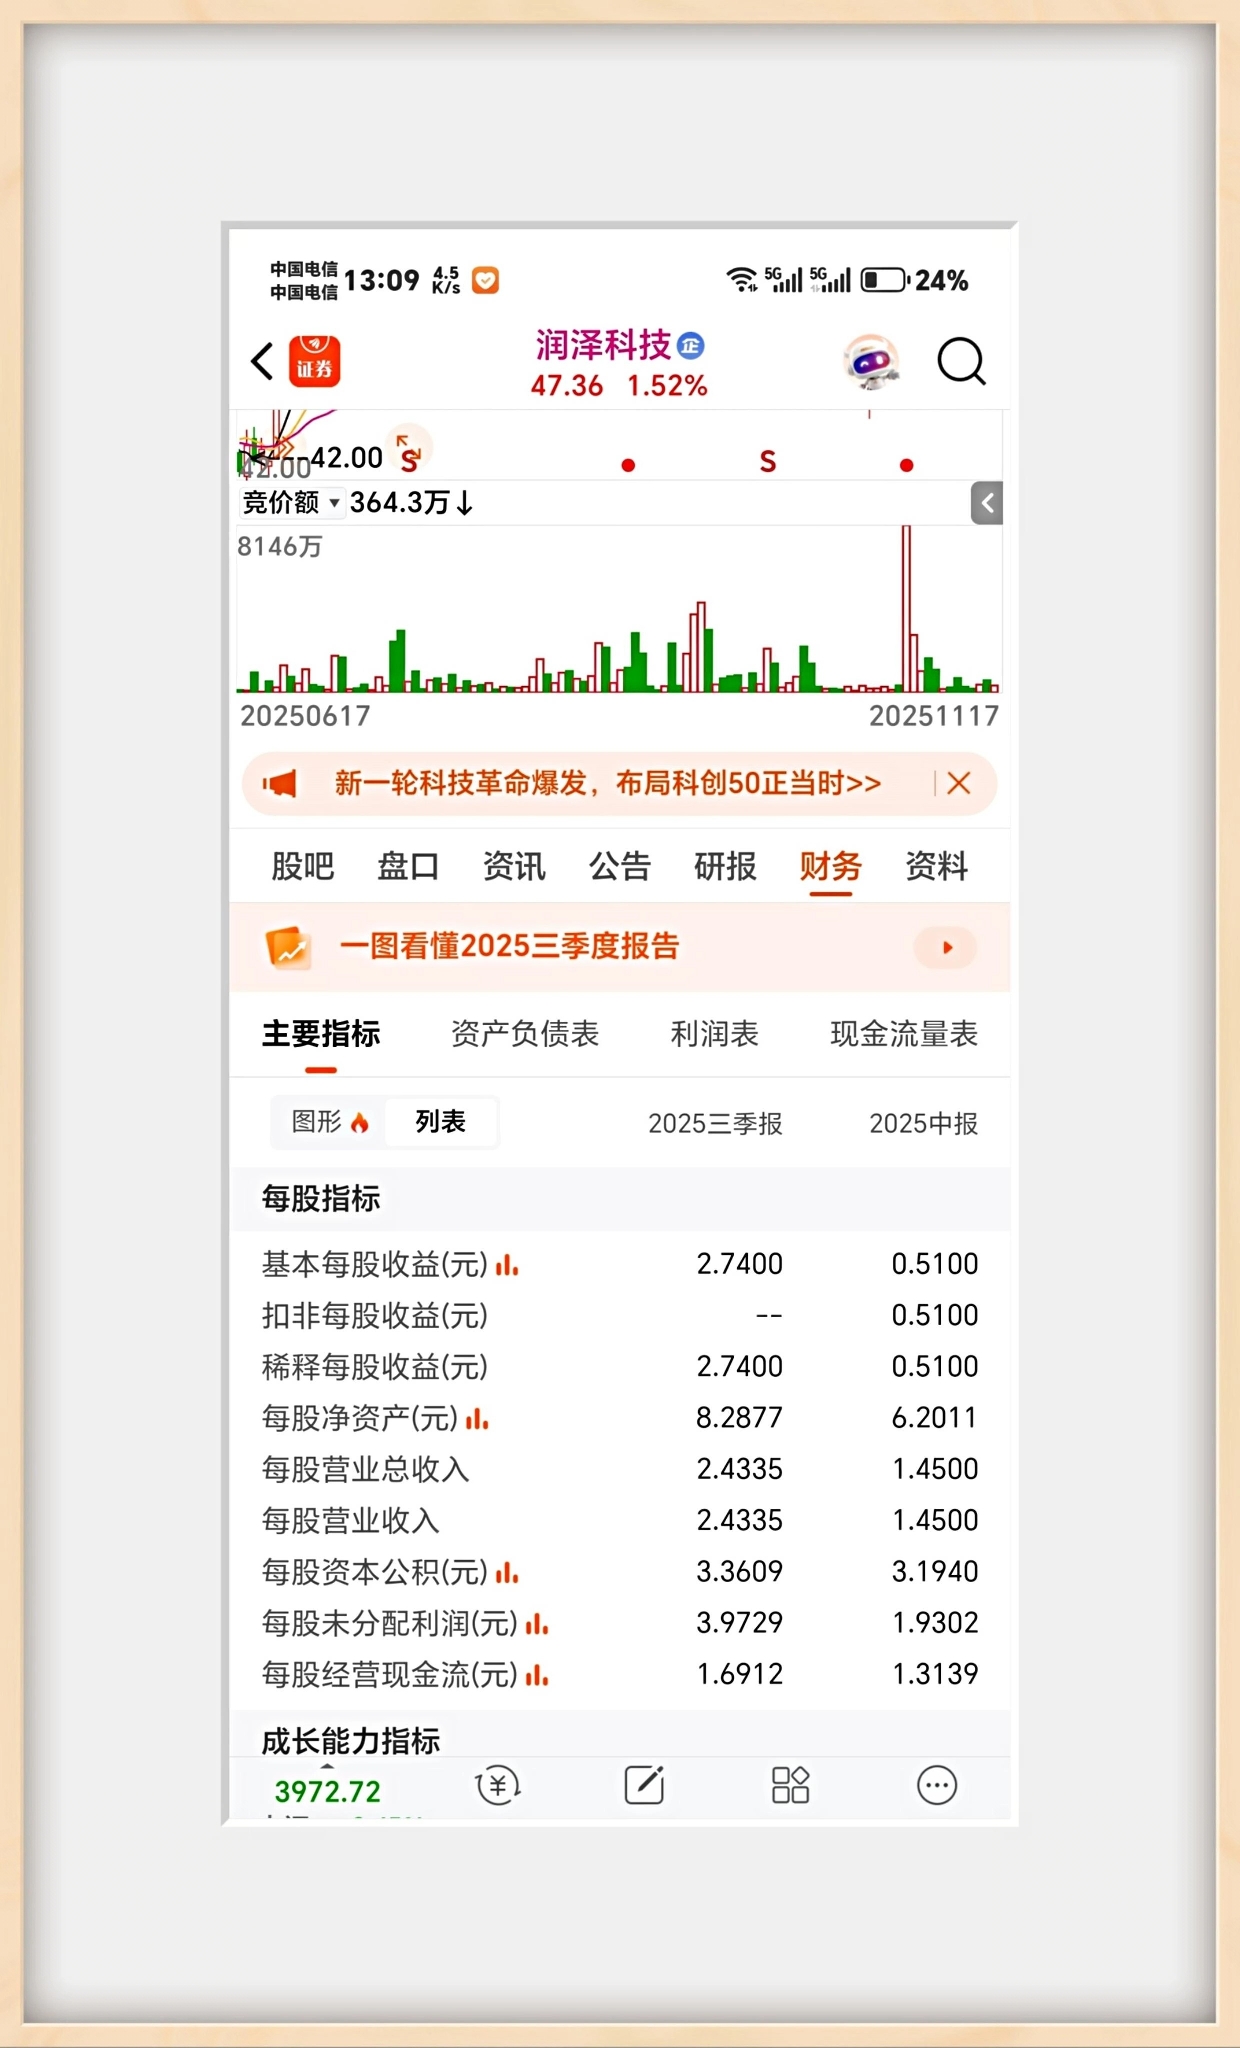Tap bar chart icon beside 基本每股收益
The width and height of the screenshot is (1240, 2048).
point(507,1265)
